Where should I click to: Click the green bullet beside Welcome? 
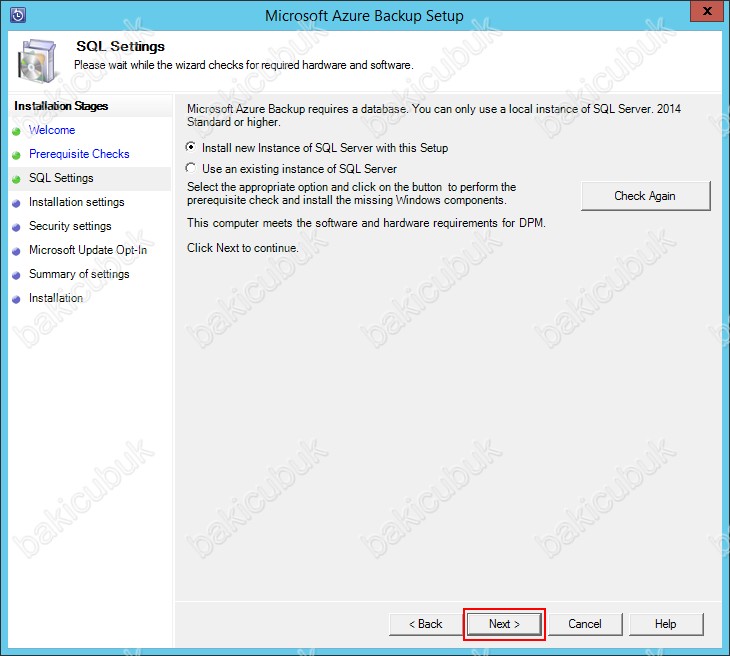[16, 132]
